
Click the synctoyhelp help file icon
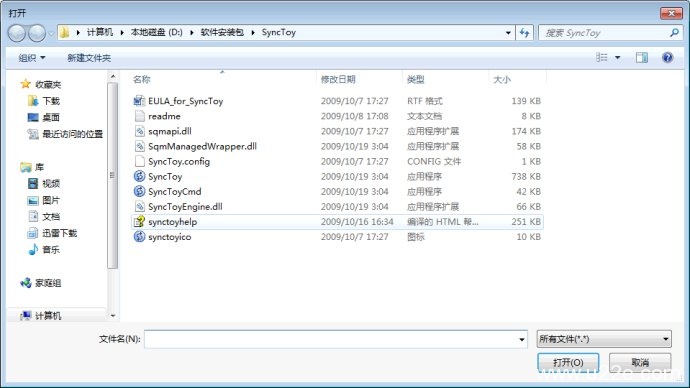139,221
